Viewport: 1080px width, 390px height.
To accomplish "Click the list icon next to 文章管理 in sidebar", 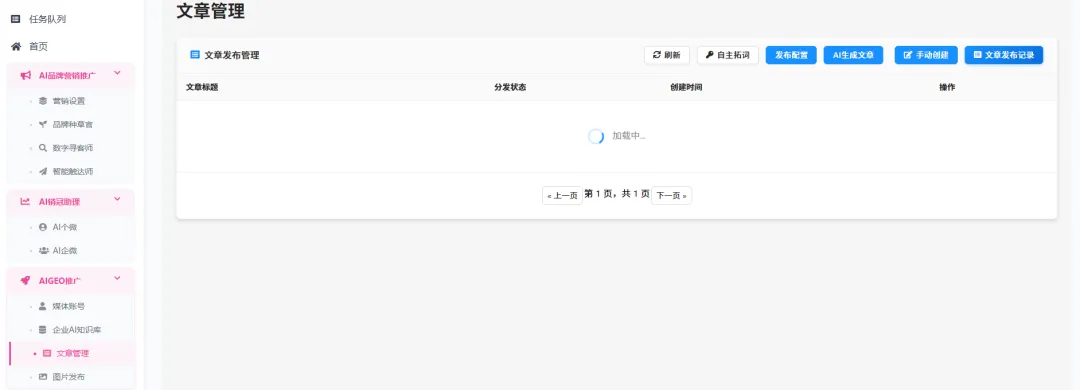I will pyautogui.click(x=47, y=353).
